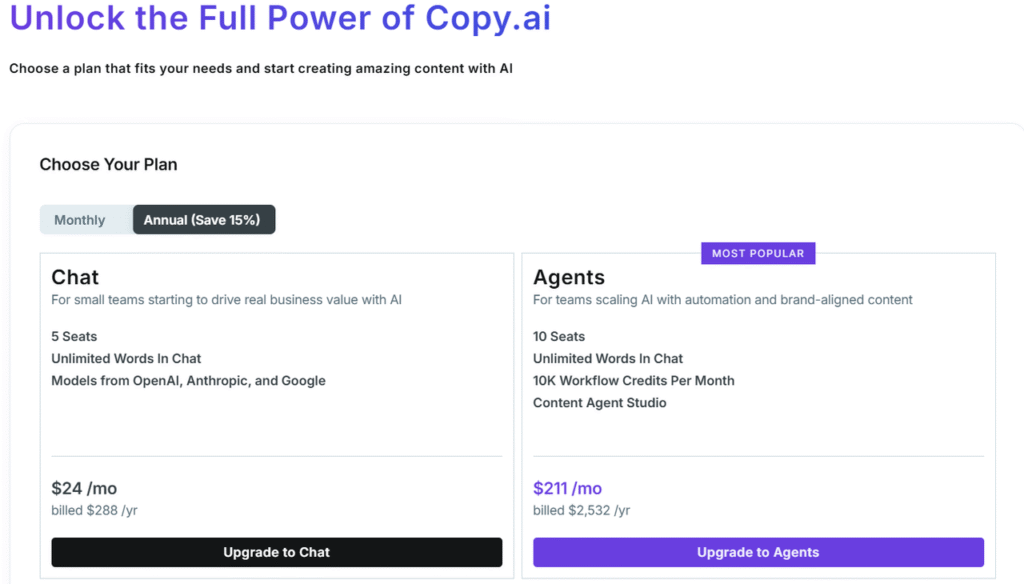The width and height of the screenshot is (1024, 584).
Task: Click the billed $2,532 /yr text
Action: (581, 511)
